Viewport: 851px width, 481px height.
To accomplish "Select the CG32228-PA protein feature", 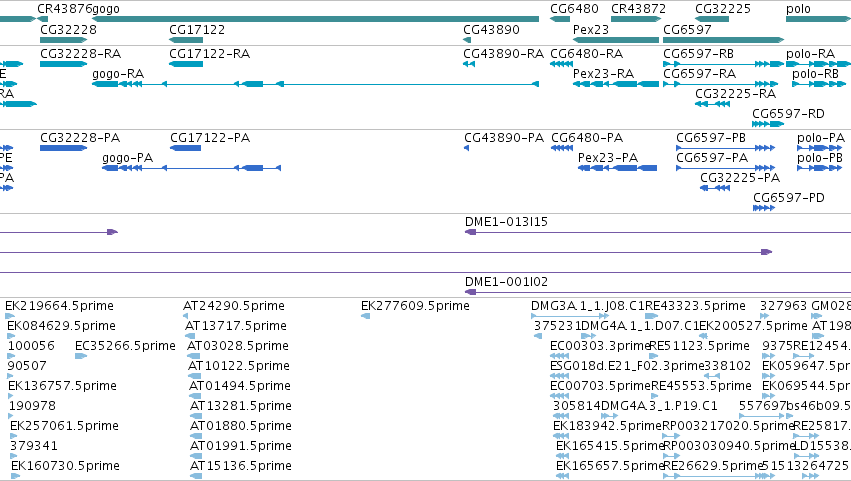I will pos(63,148).
